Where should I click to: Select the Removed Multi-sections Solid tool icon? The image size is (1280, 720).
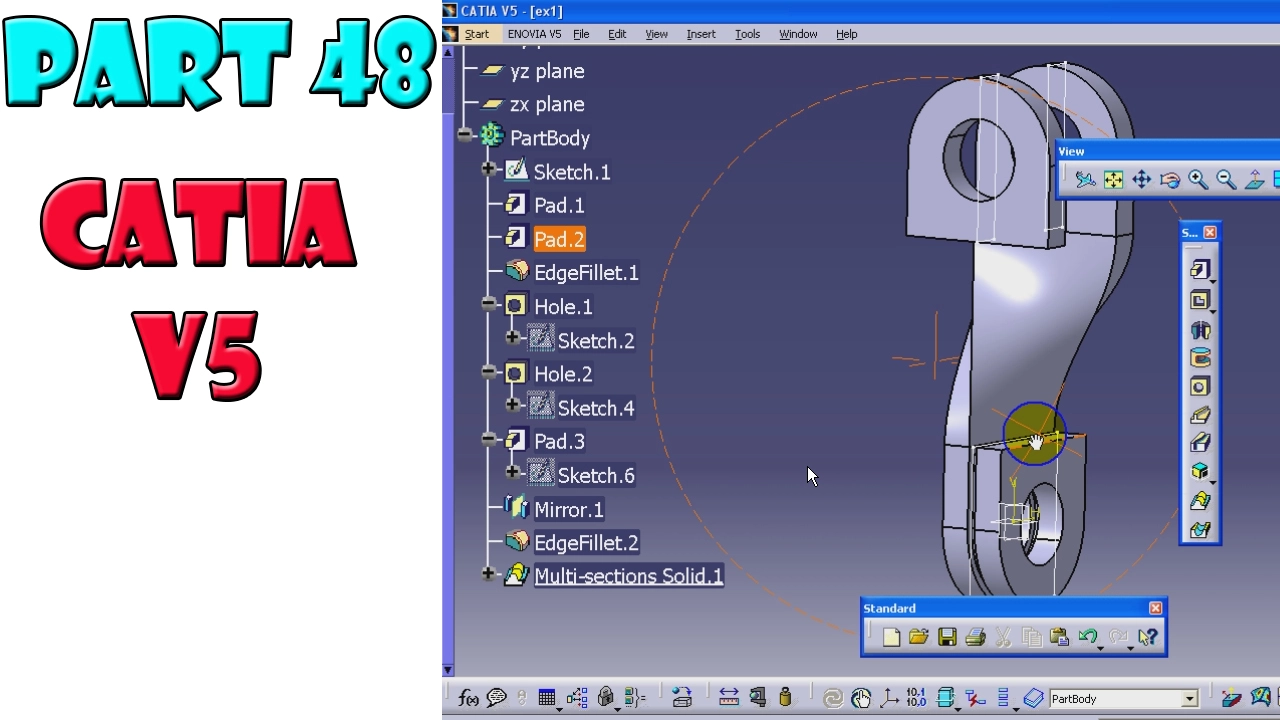pos(1200,530)
